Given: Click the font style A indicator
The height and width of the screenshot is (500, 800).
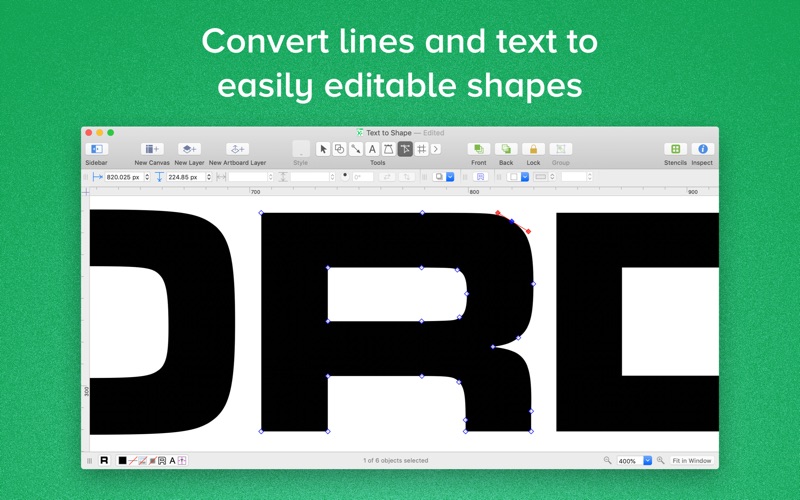Looking at the screenshot, I should (x=172, y=461).
